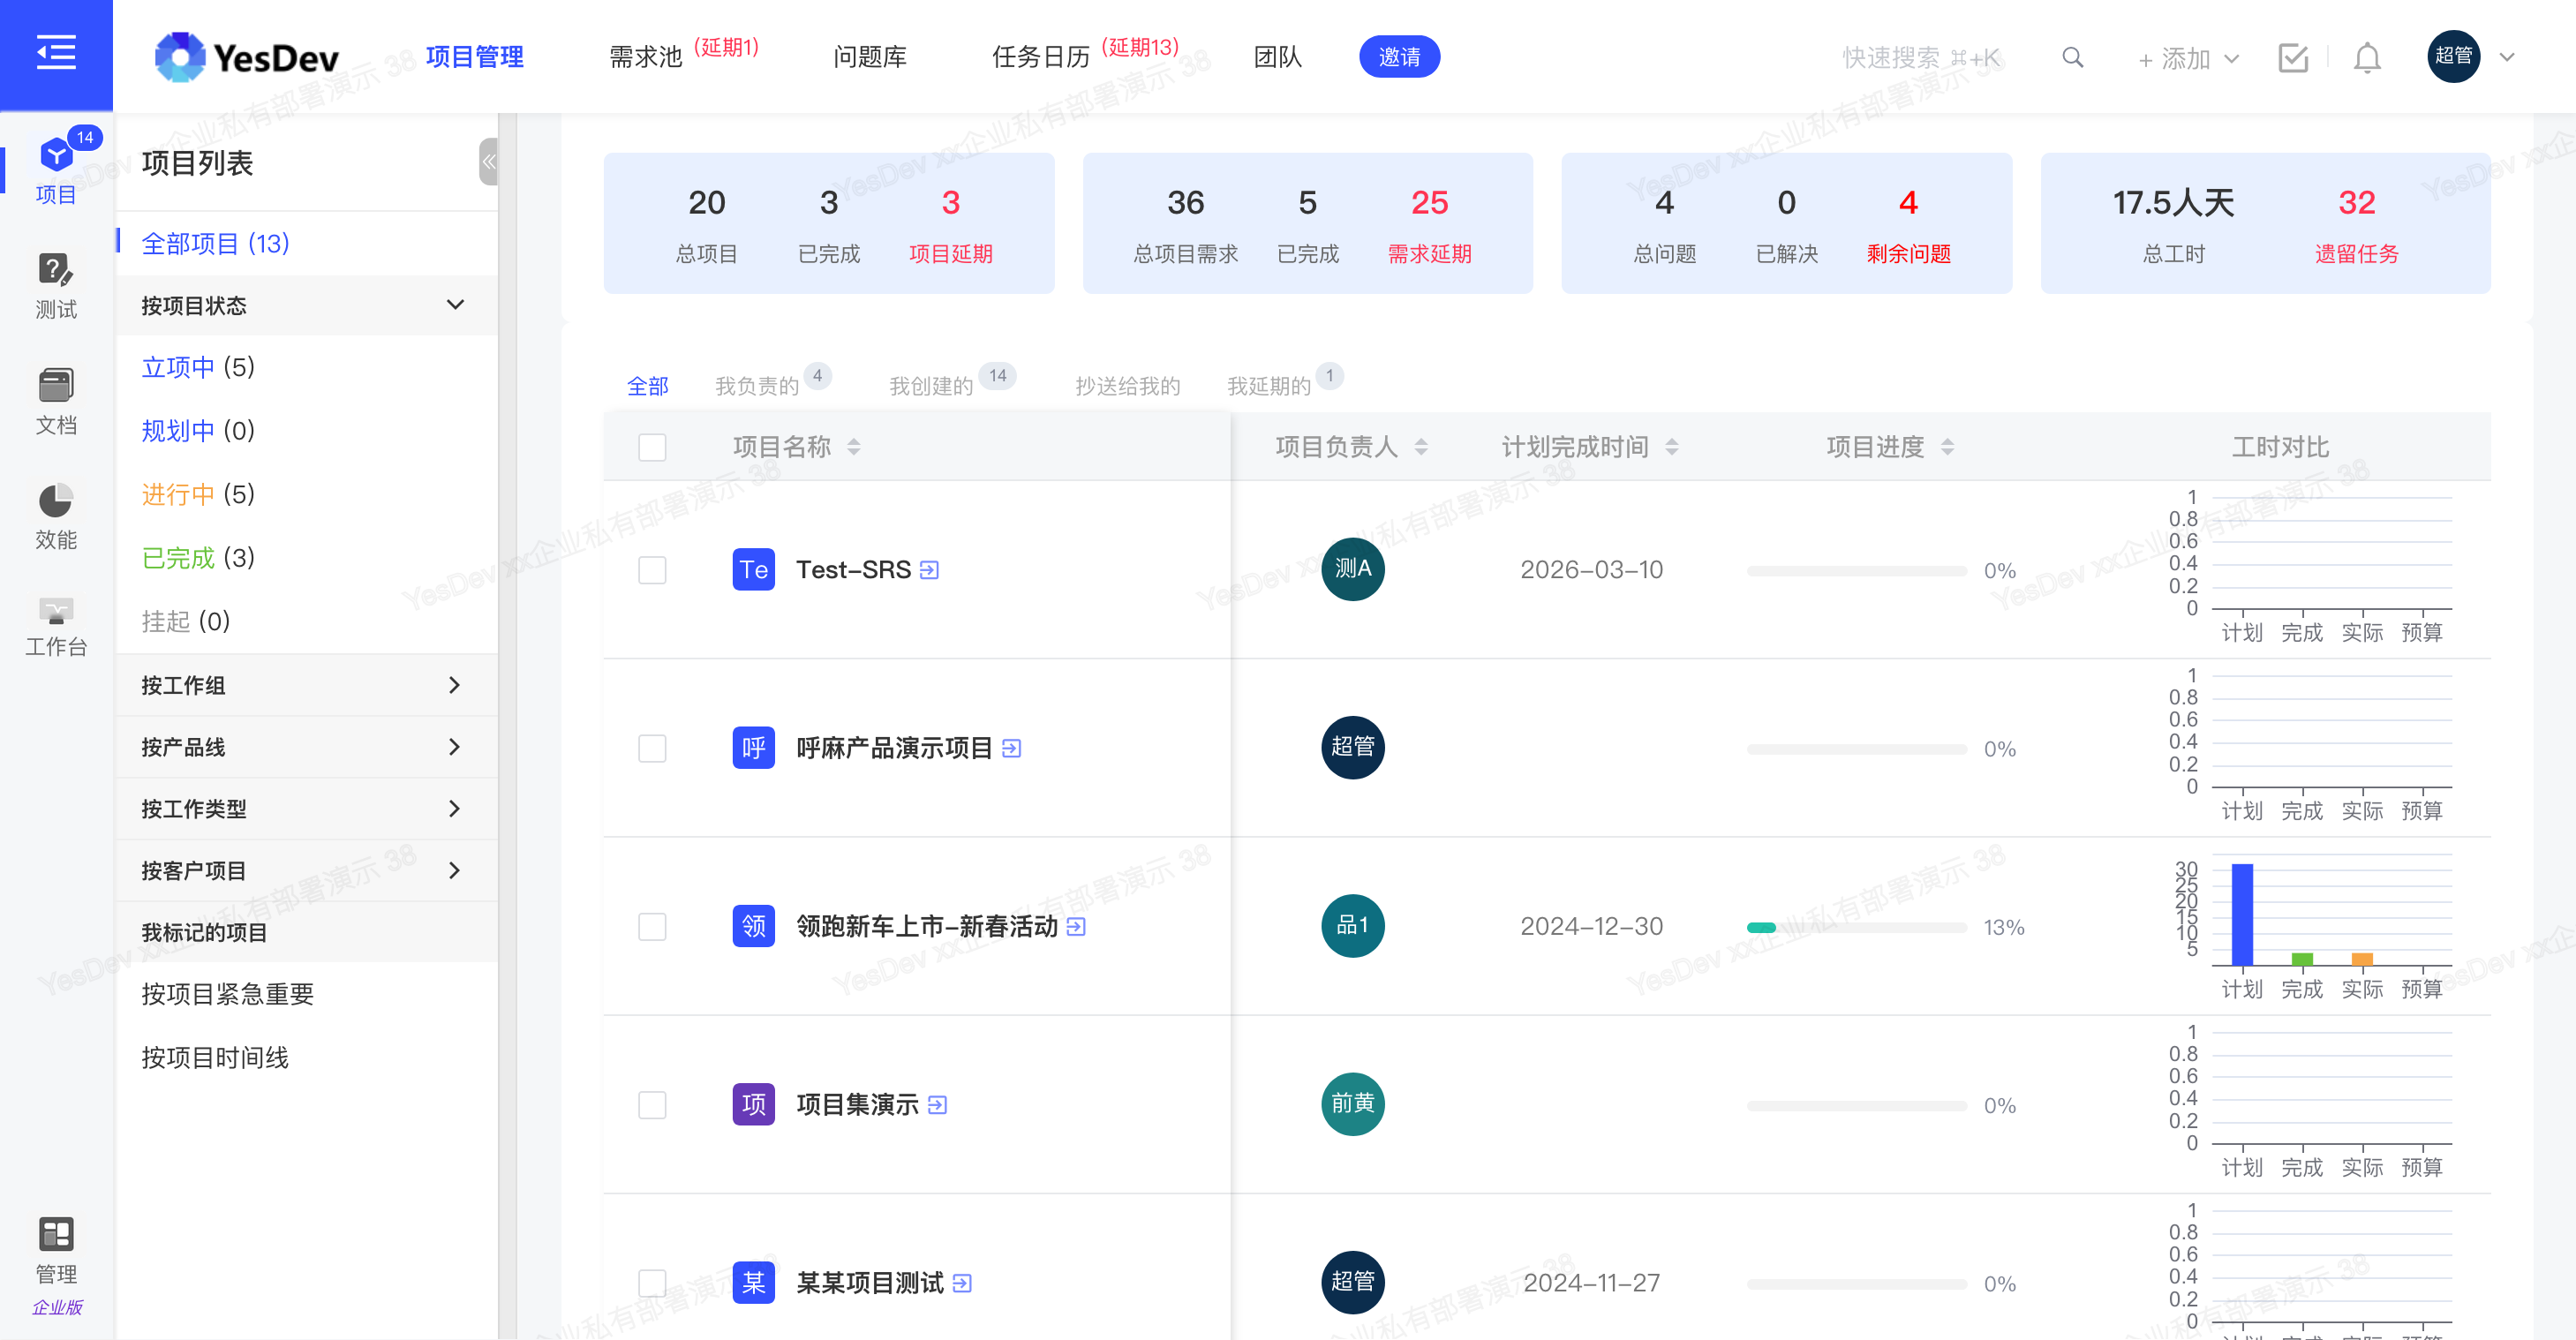Filter by 进行中 (5) projects
The image size is (2576, 1340).
click(x=198, y=494)
